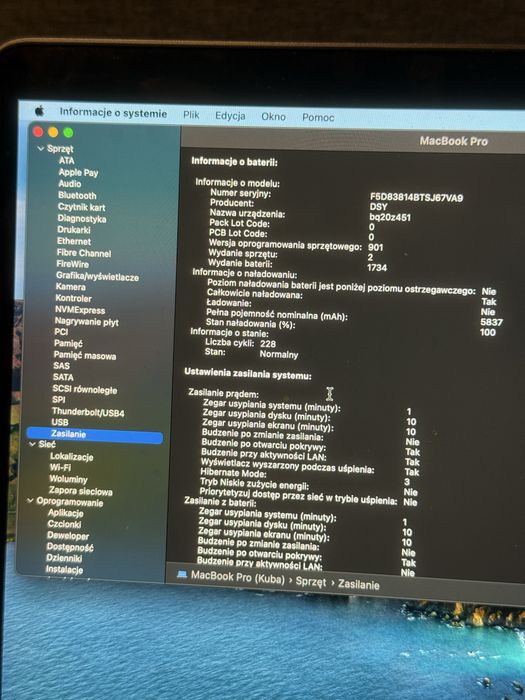Image resolution: width=525 pixels, height=700 pixels.
Task: Open the Informacje o systemie menu
Action: pyautogui.click(x=113, y=113)
